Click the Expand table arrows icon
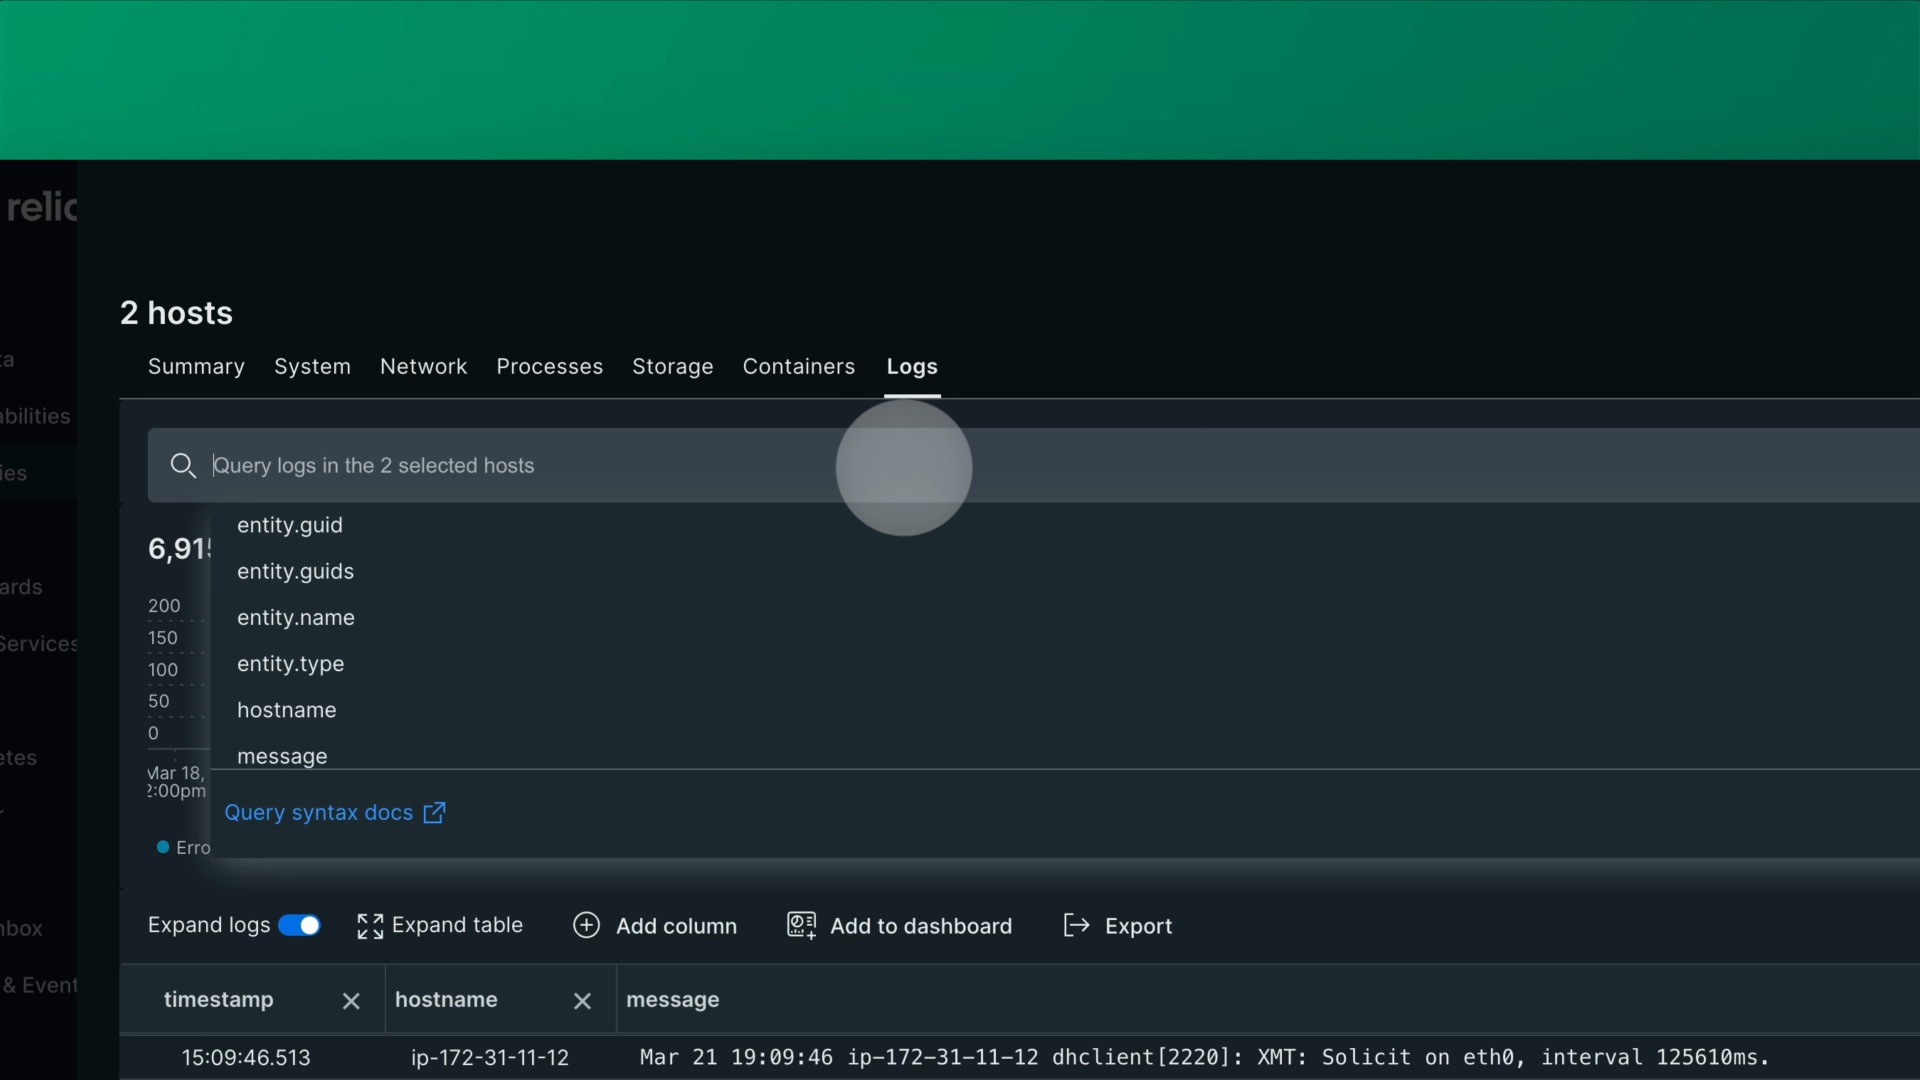 point(370,927)
